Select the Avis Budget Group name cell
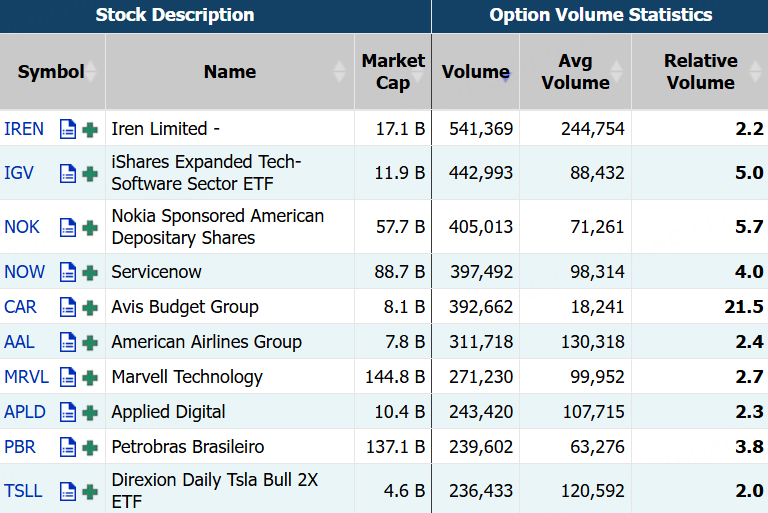768x513 pixels. click(x=185, y=307)
